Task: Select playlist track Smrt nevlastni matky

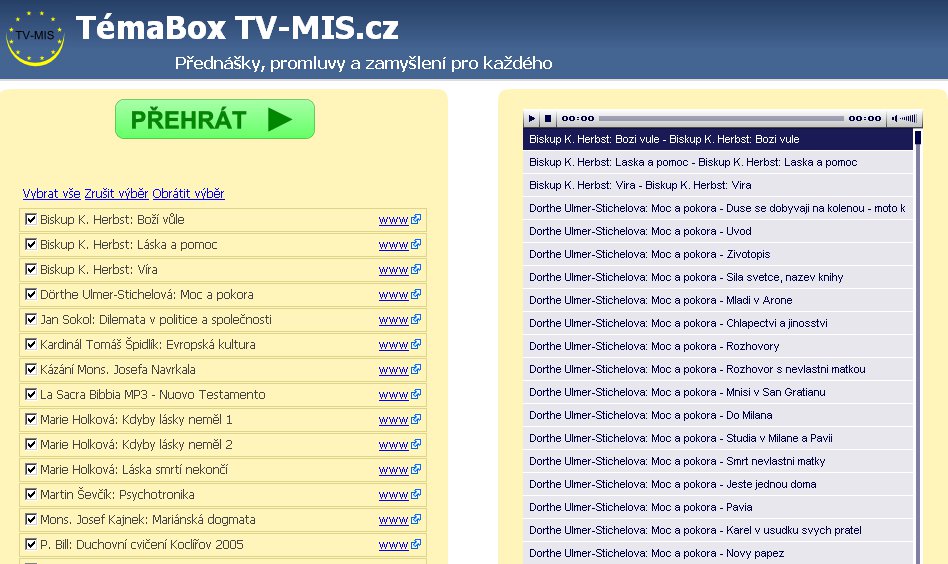Action: tap(718, 461)
